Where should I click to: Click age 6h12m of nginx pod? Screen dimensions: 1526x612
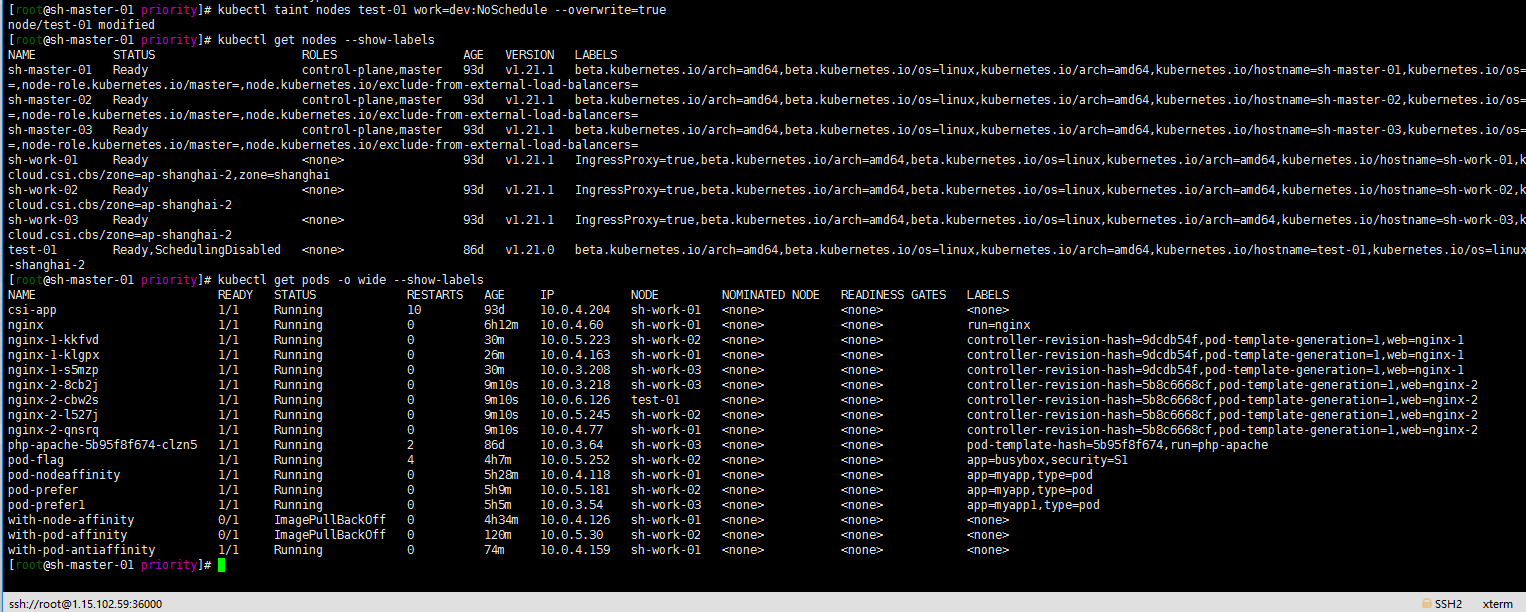click(x=501, y=324)
